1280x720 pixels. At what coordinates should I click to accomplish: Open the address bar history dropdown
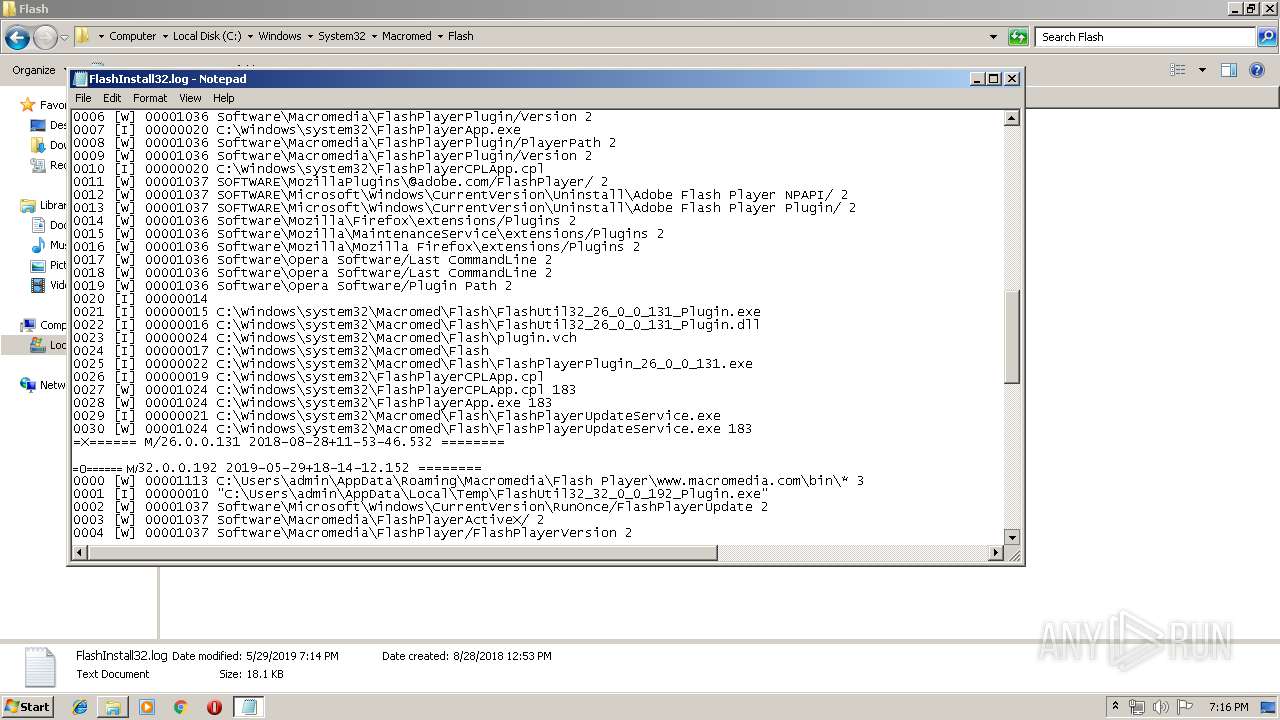993,37
